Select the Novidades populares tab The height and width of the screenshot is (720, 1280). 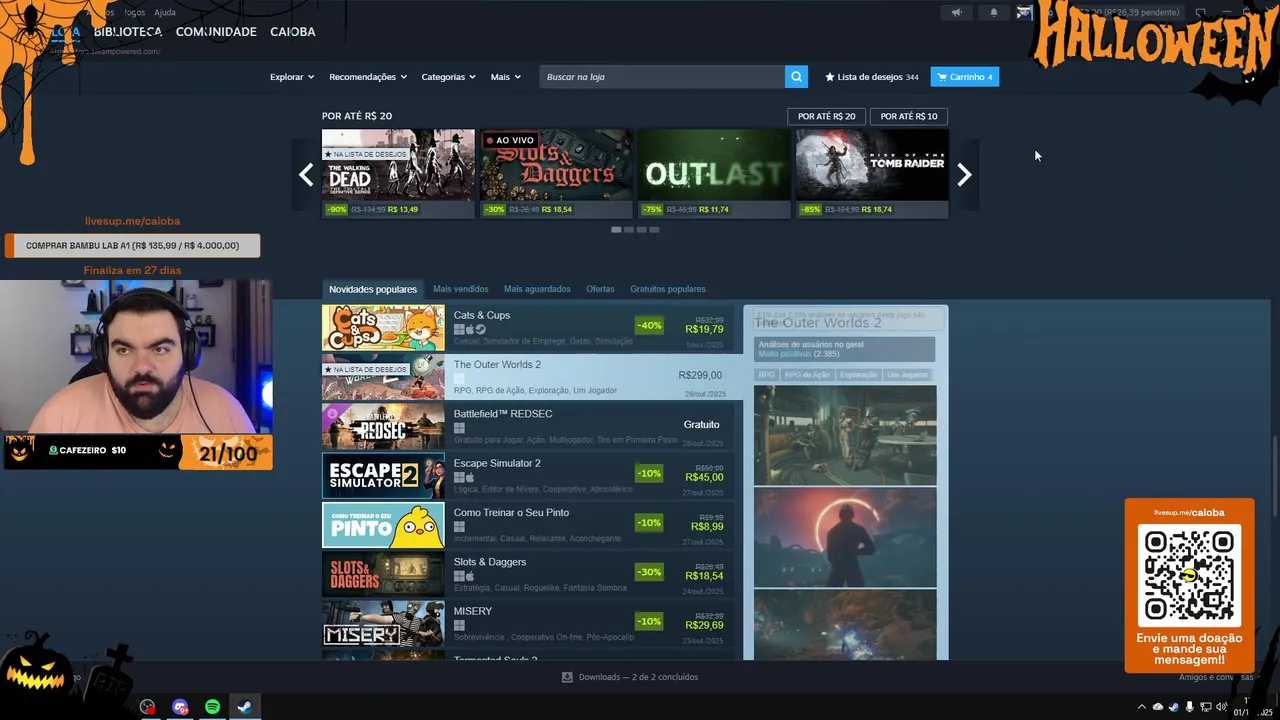coord(373,289)
